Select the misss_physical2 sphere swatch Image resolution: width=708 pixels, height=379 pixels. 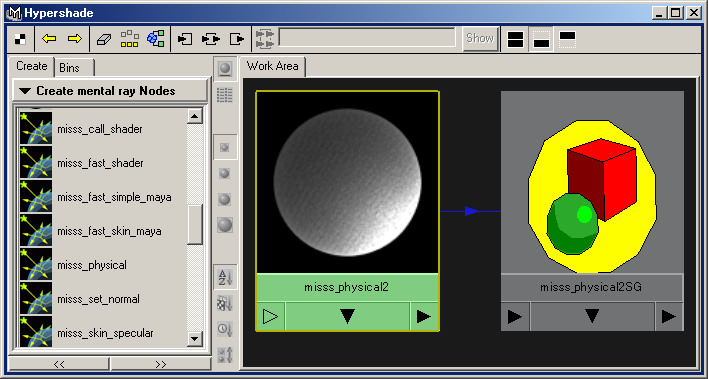(x=347, y=182)
